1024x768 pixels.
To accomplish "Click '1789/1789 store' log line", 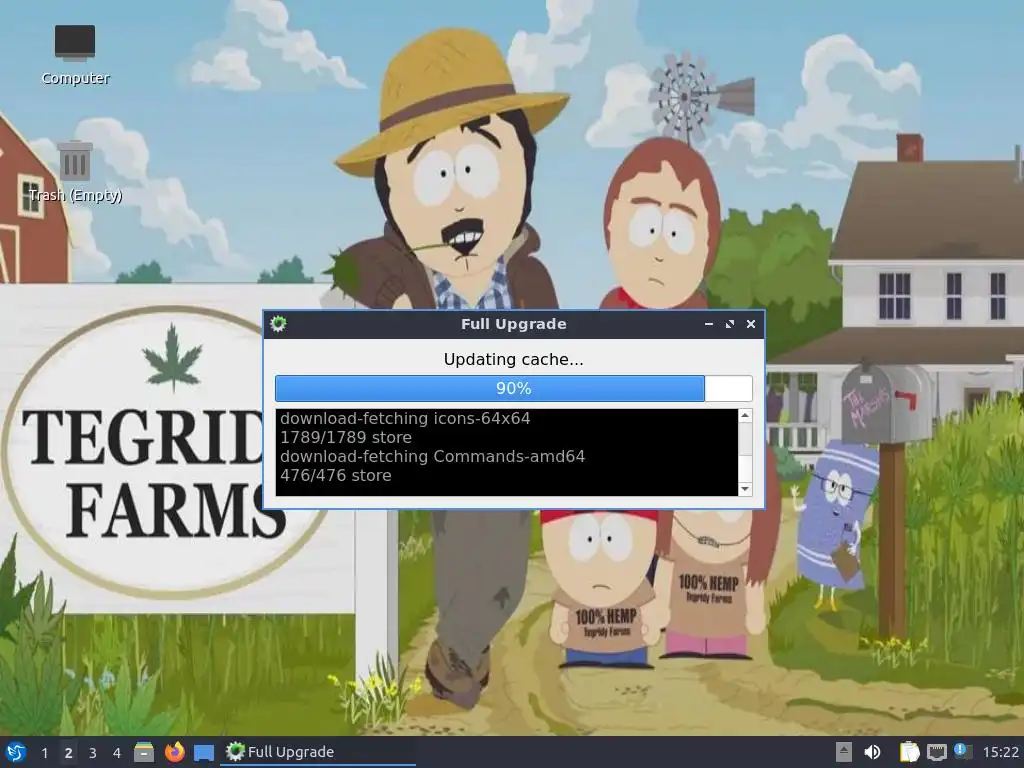I will pyautogui.click(x=346, y=438).
